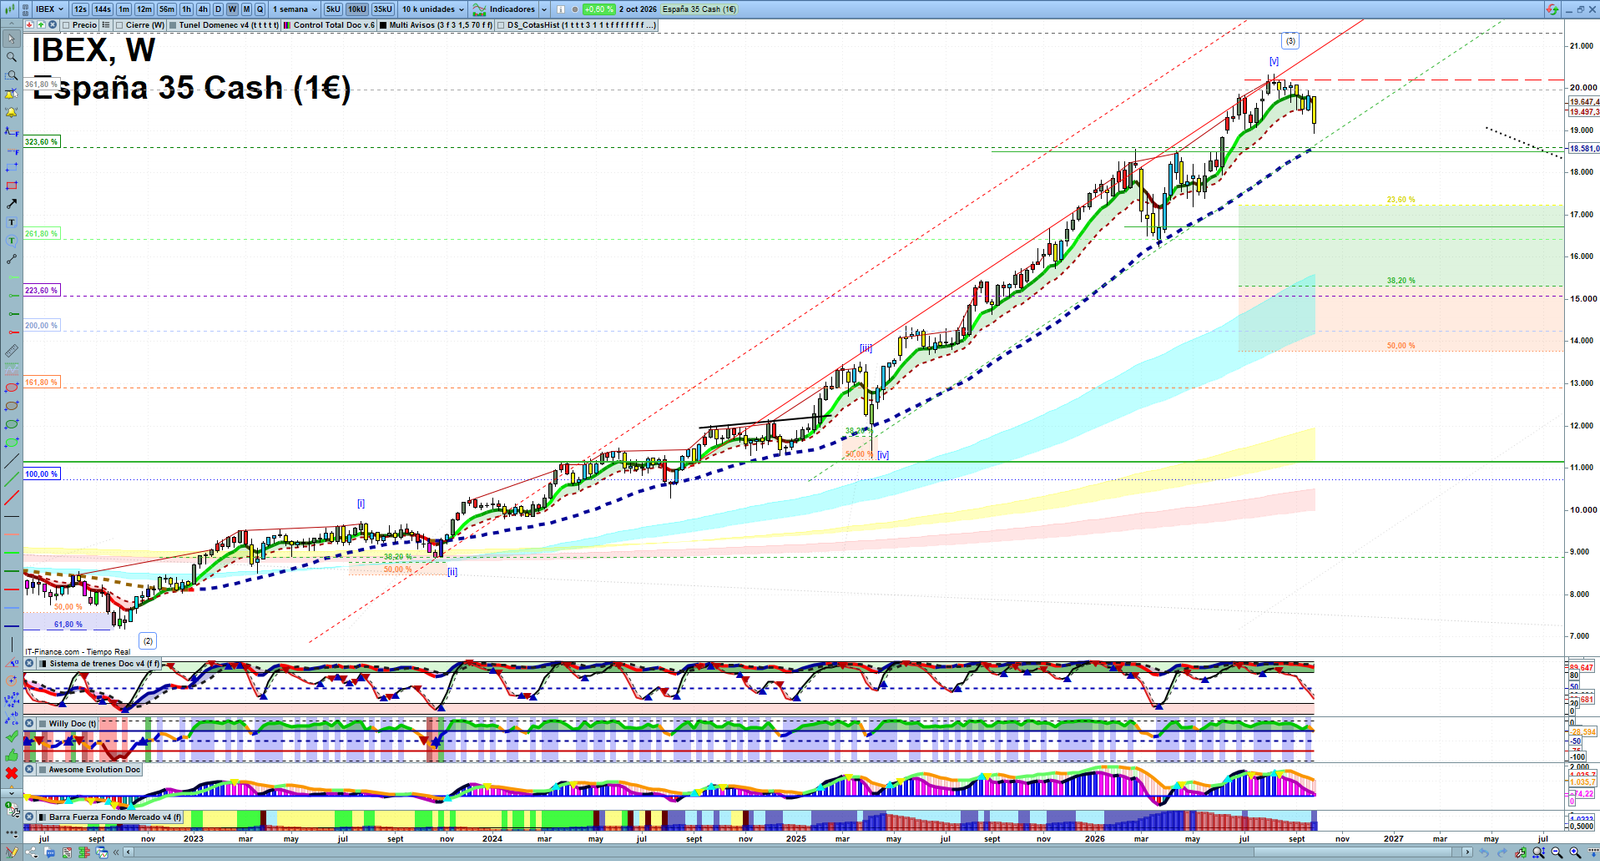Click the red X delete icon
1600x861 pixels.
point(12,773)
